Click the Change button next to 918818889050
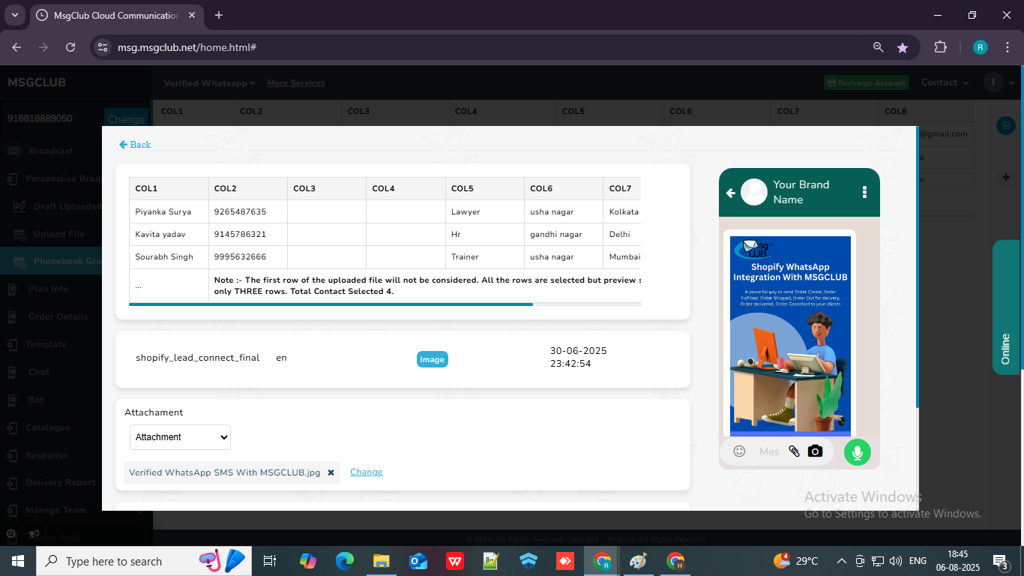Image resolution: width=1024 pixels, height=576 pixels. point(126,119)
